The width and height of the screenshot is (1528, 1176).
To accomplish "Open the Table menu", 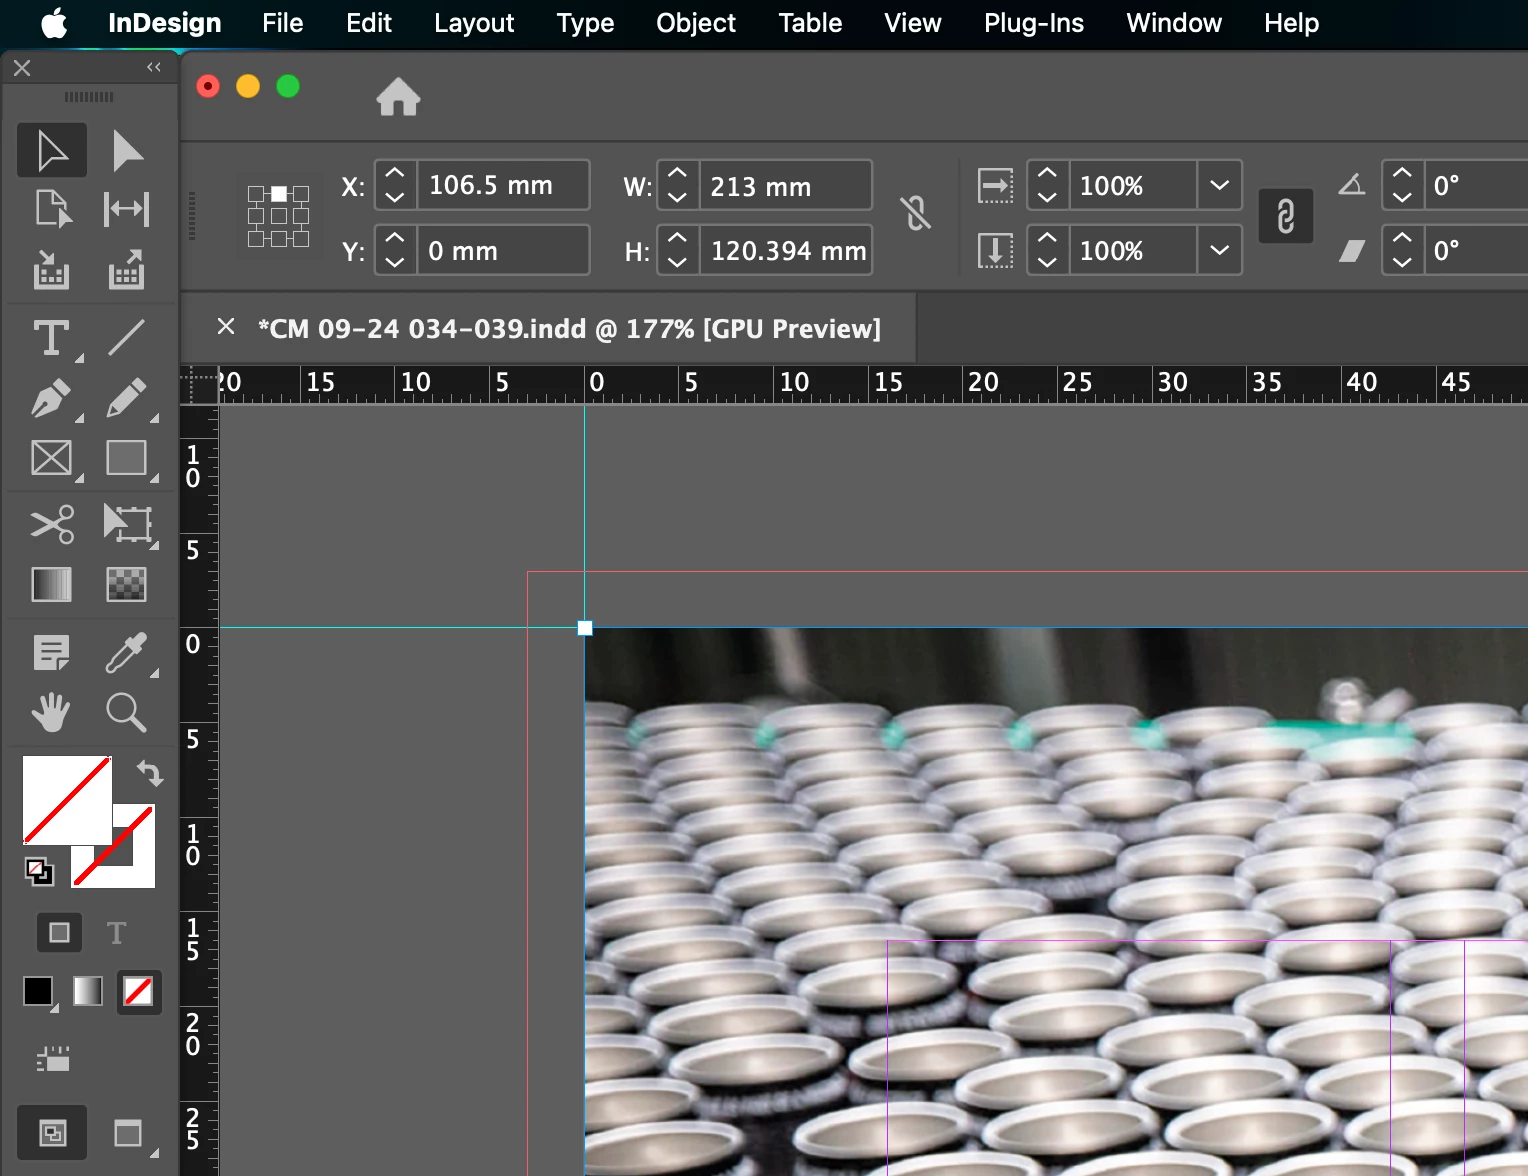I will pyautogui.click(x=810, y=23).
